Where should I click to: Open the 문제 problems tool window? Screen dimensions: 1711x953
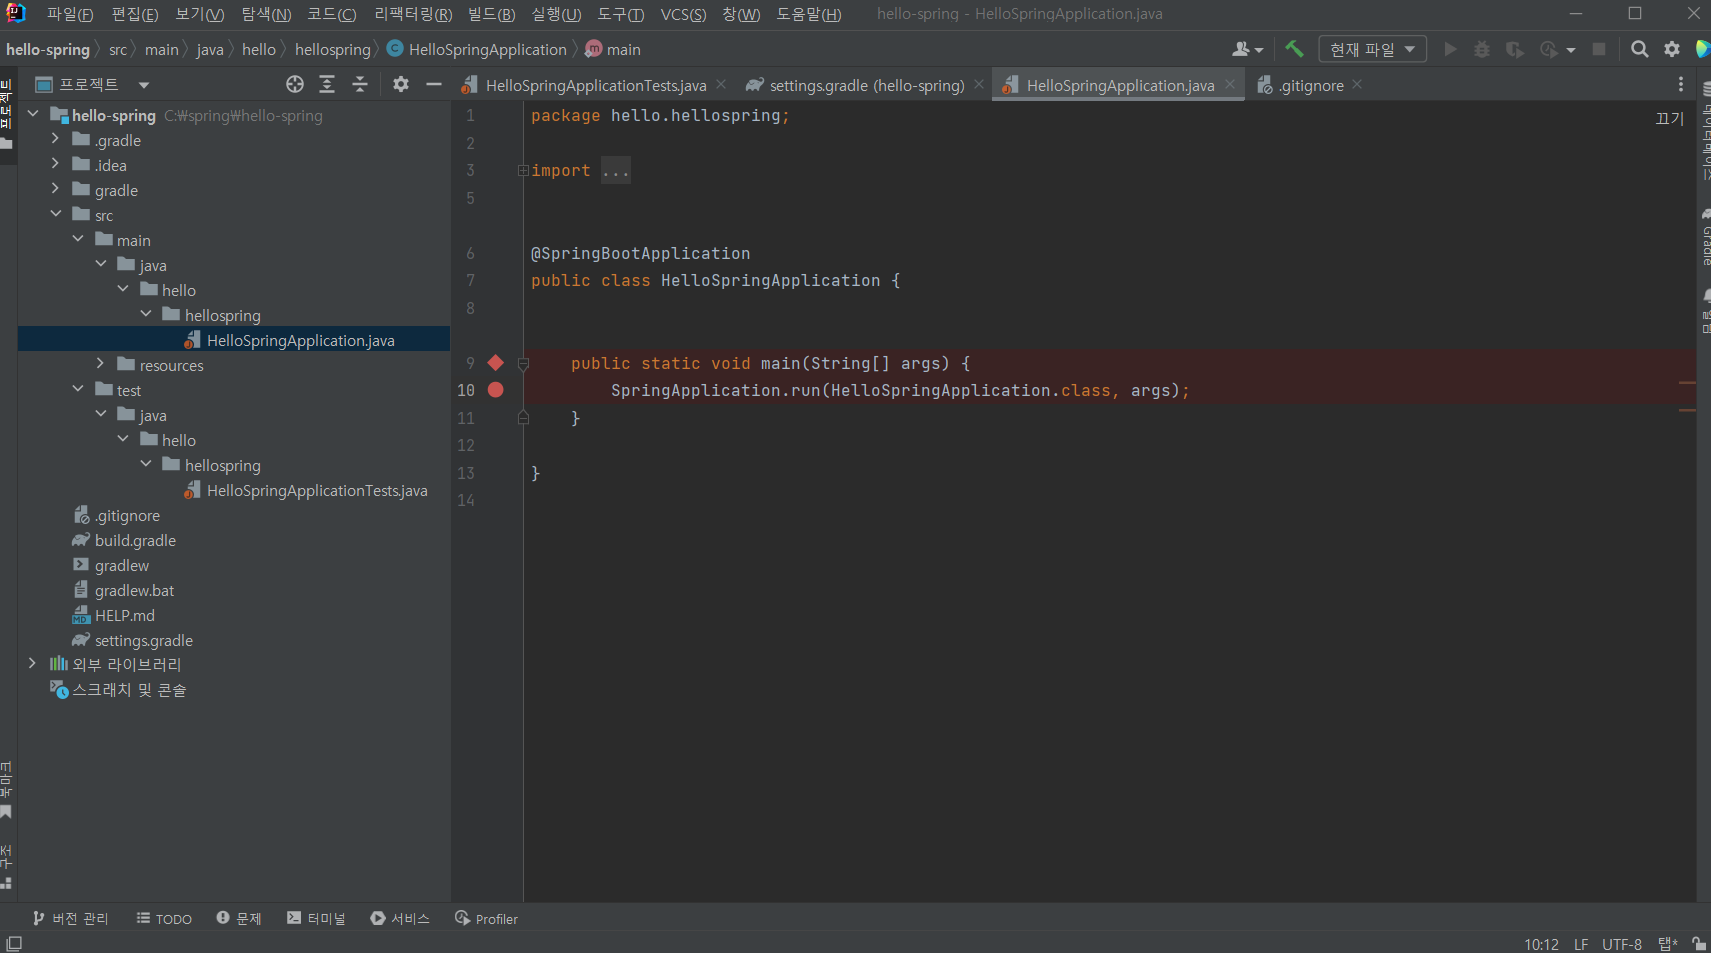(x=239, y=918)
